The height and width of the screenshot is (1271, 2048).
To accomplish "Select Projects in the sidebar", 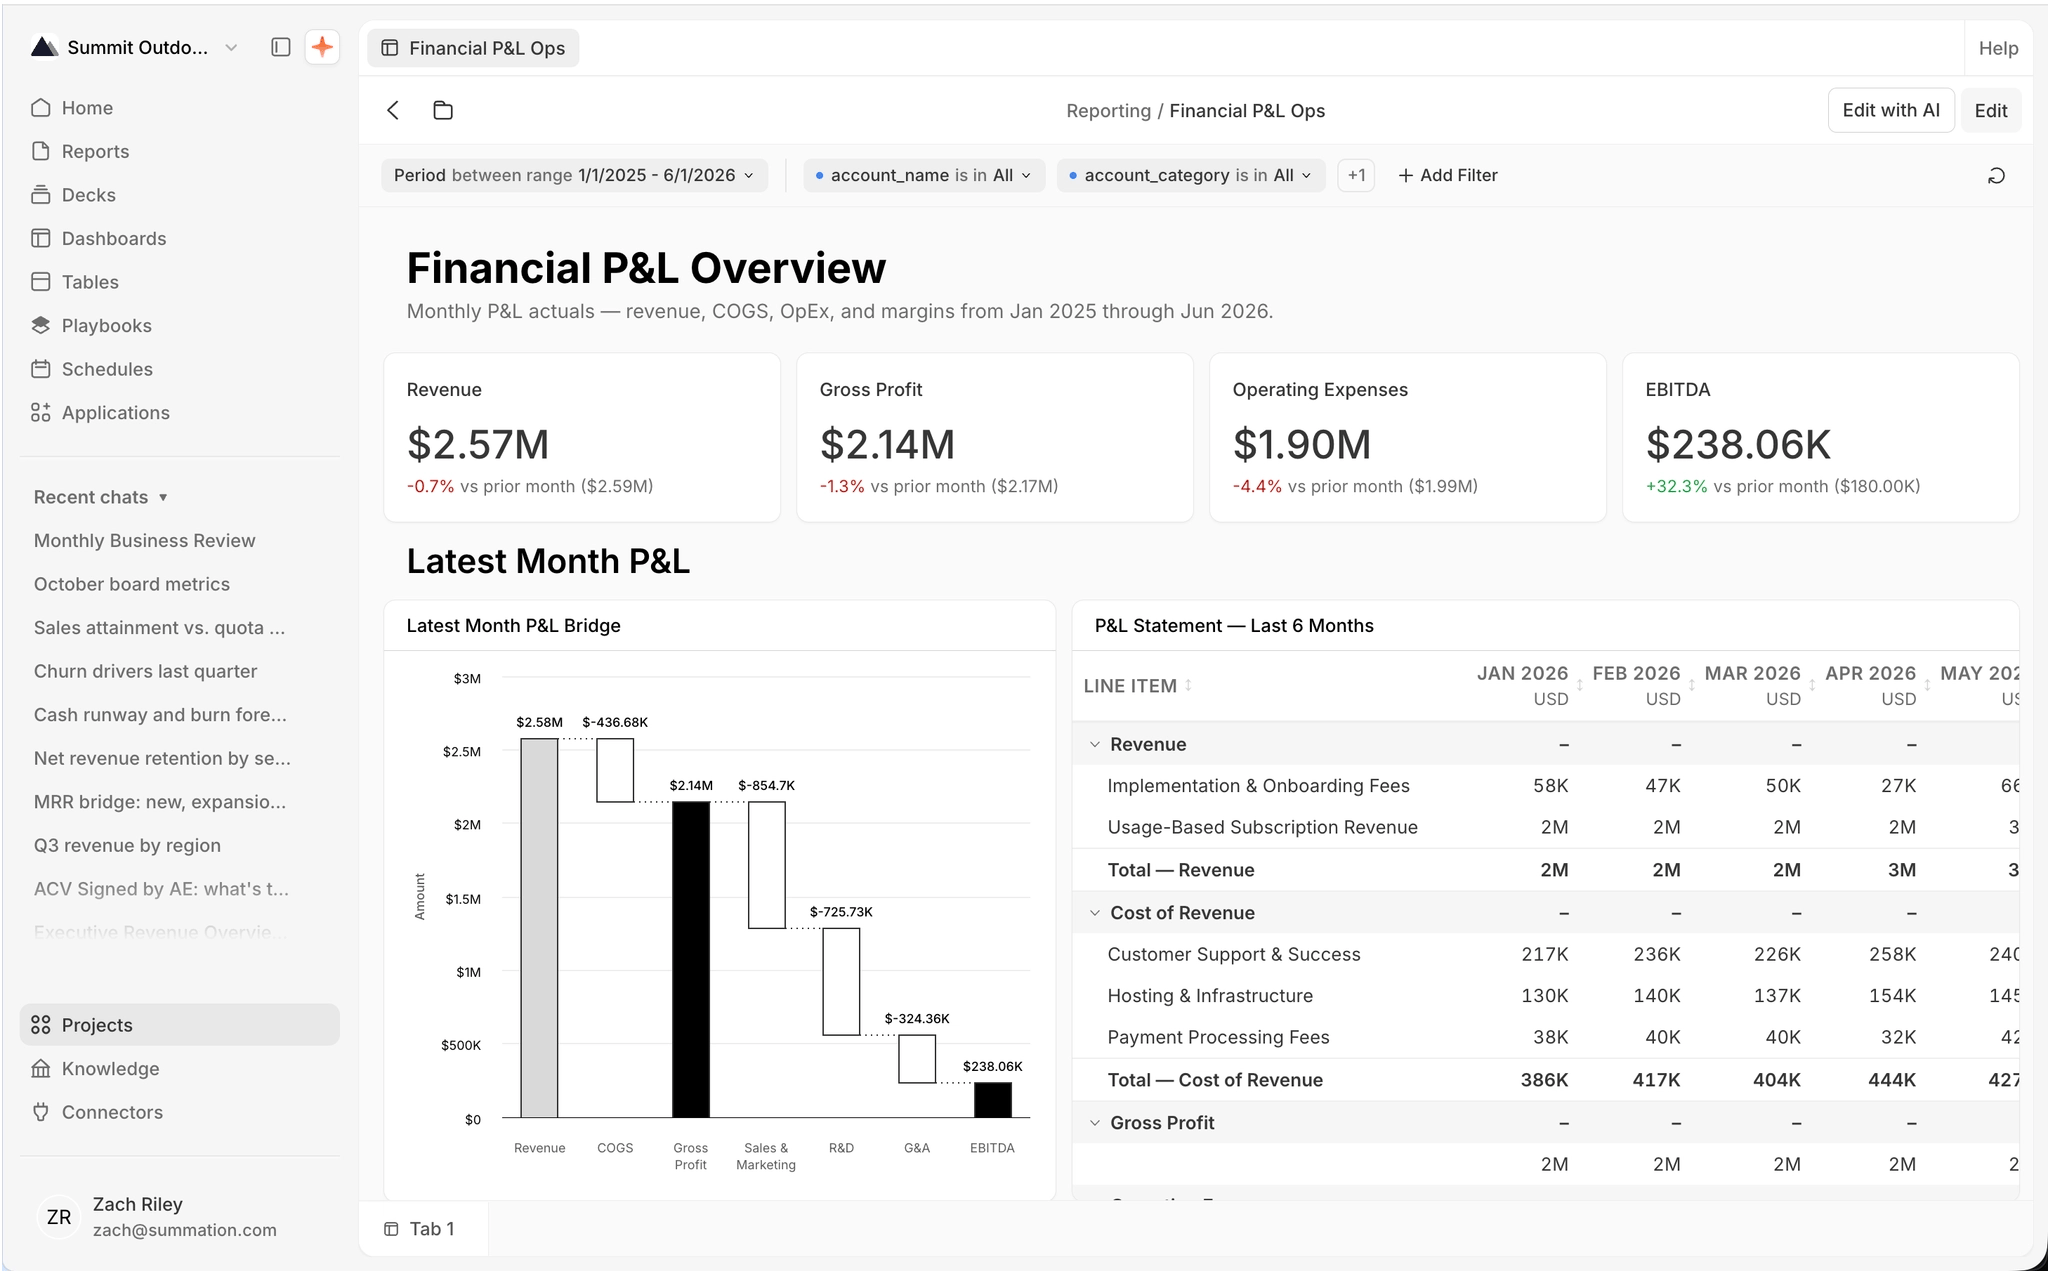I will tap(180, 1025).
